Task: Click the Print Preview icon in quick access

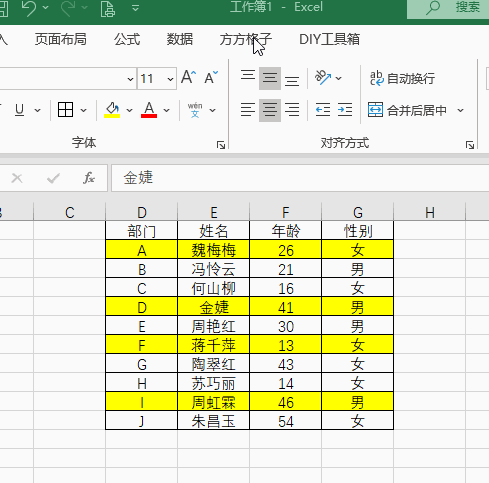Action: tap(108, 8)
